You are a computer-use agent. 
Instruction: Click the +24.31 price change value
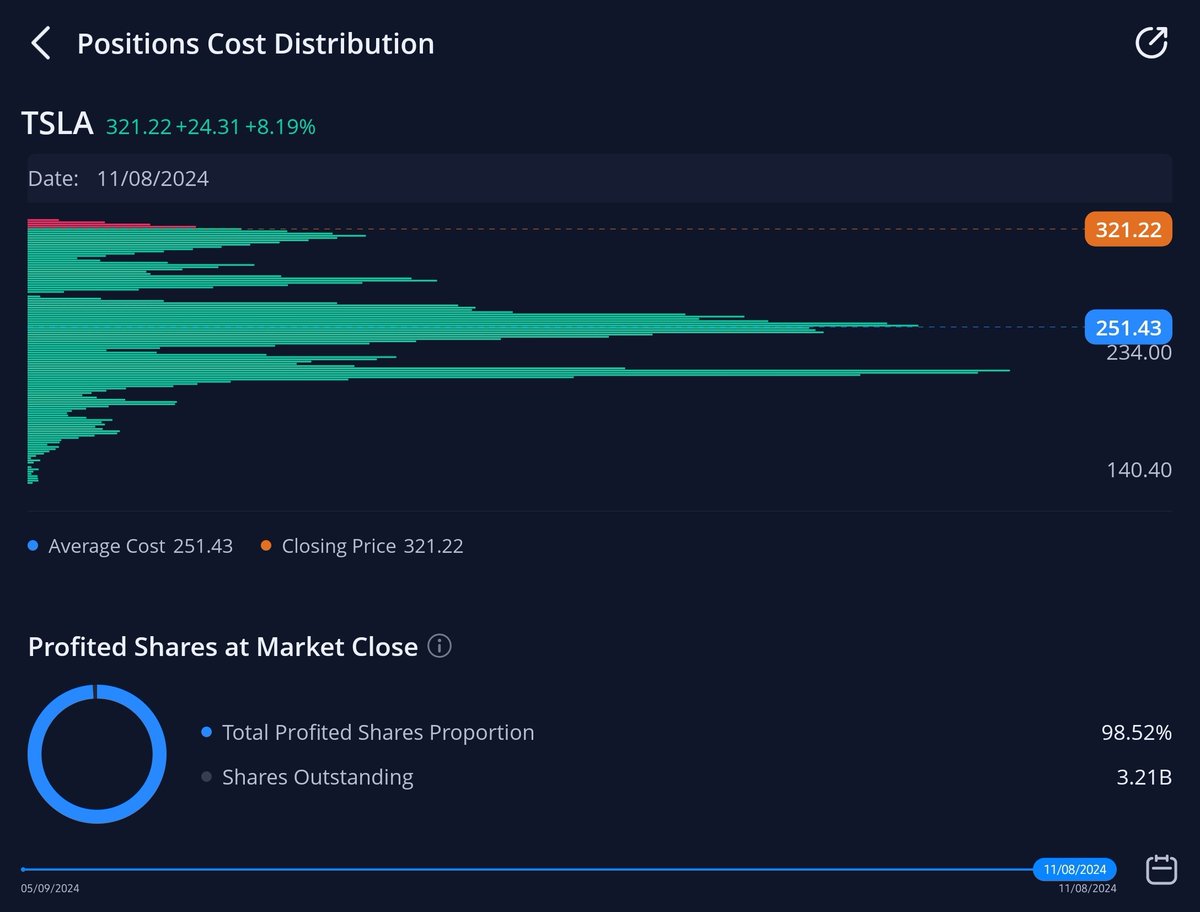pos(207,126)
